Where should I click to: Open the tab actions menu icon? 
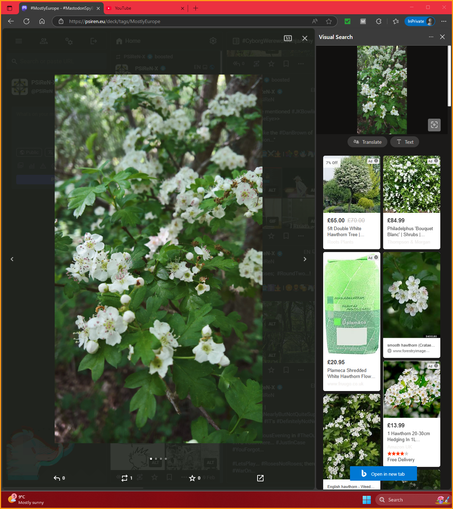coord(10,8)
